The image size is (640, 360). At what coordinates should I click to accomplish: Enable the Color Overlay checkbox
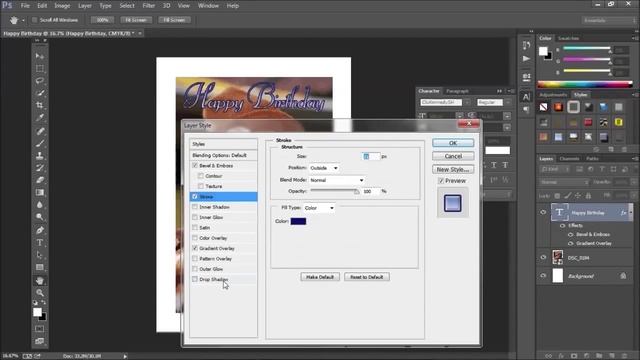(x=195, y=238)
